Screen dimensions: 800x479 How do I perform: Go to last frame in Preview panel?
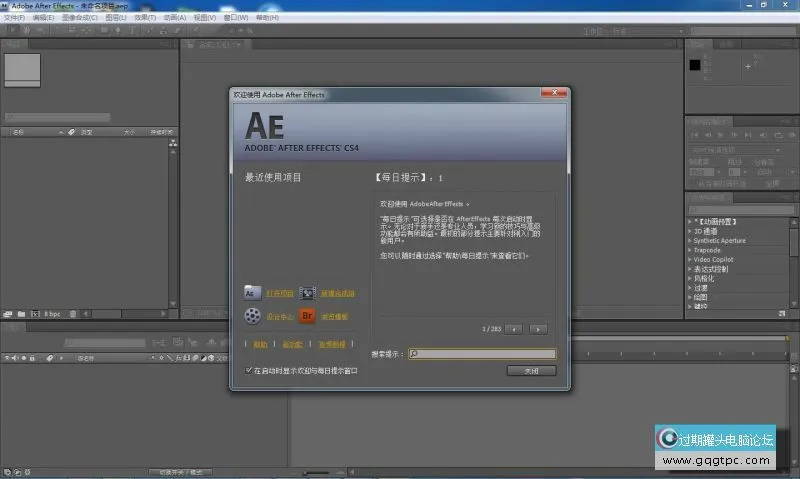pos(748,135)
